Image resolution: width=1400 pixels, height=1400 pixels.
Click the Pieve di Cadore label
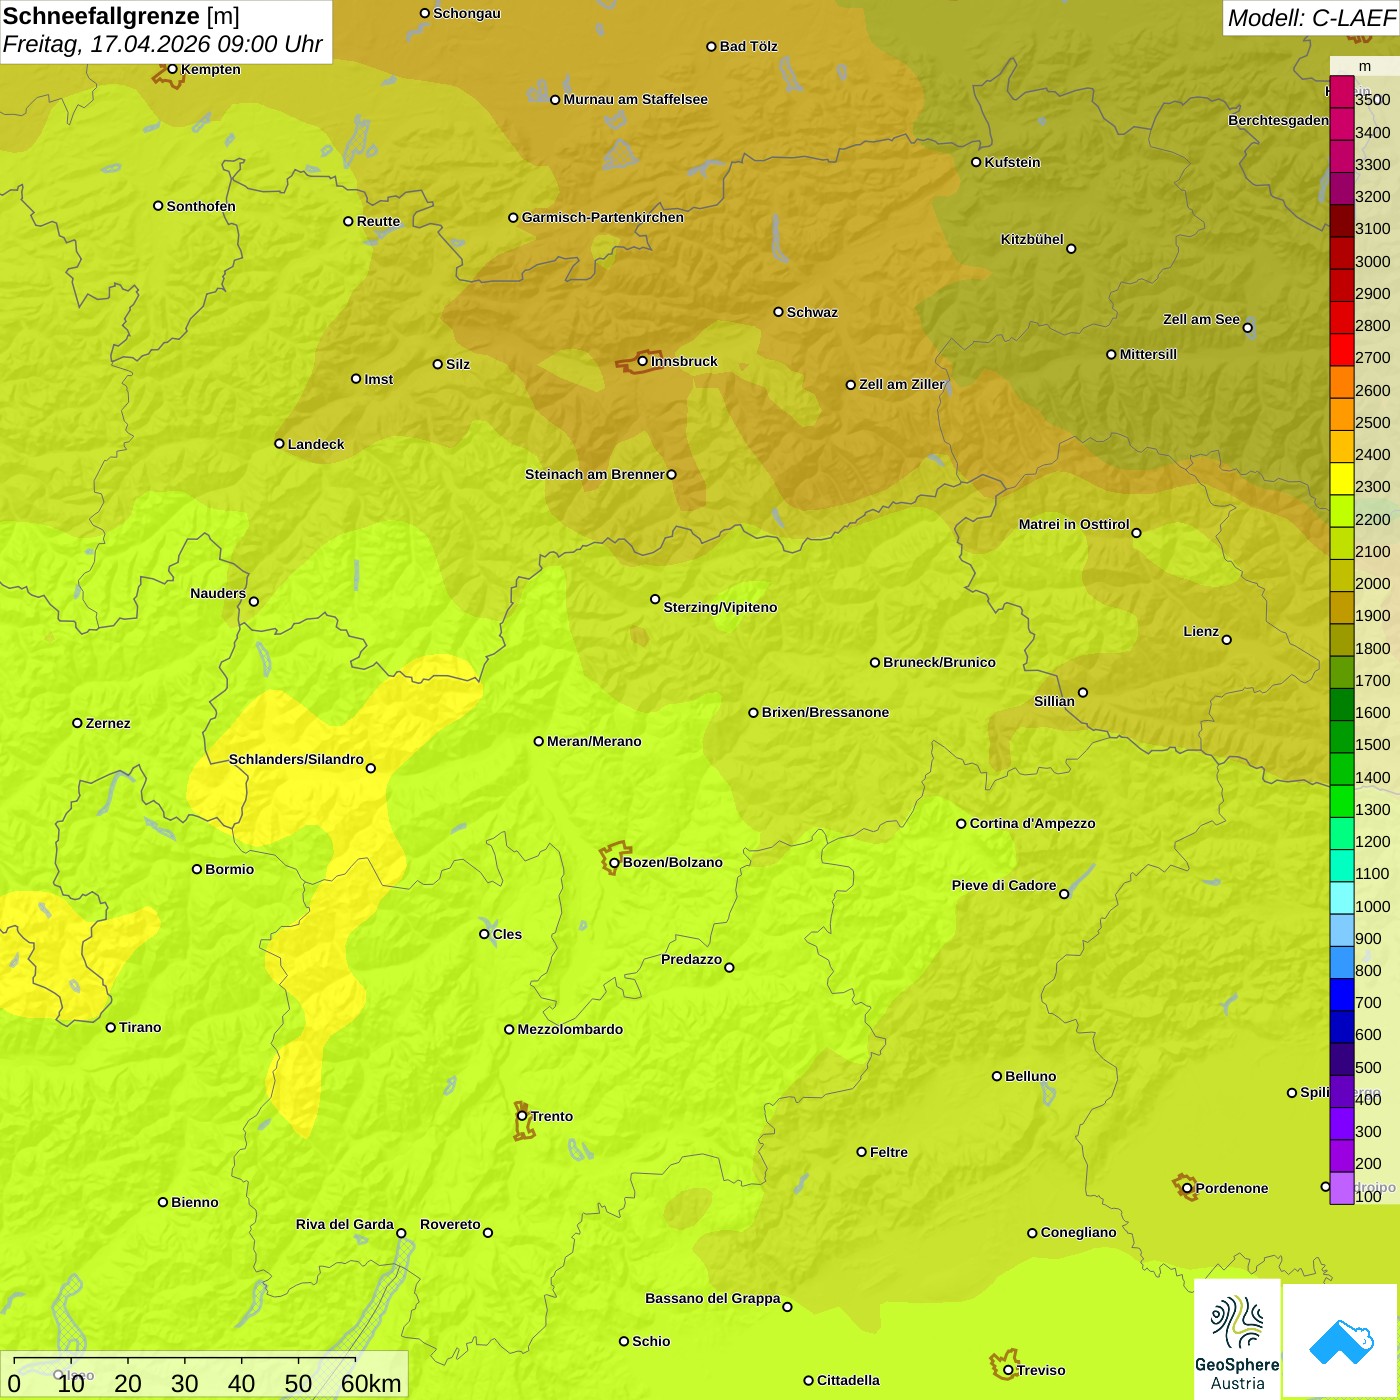tap(1004, 885)
